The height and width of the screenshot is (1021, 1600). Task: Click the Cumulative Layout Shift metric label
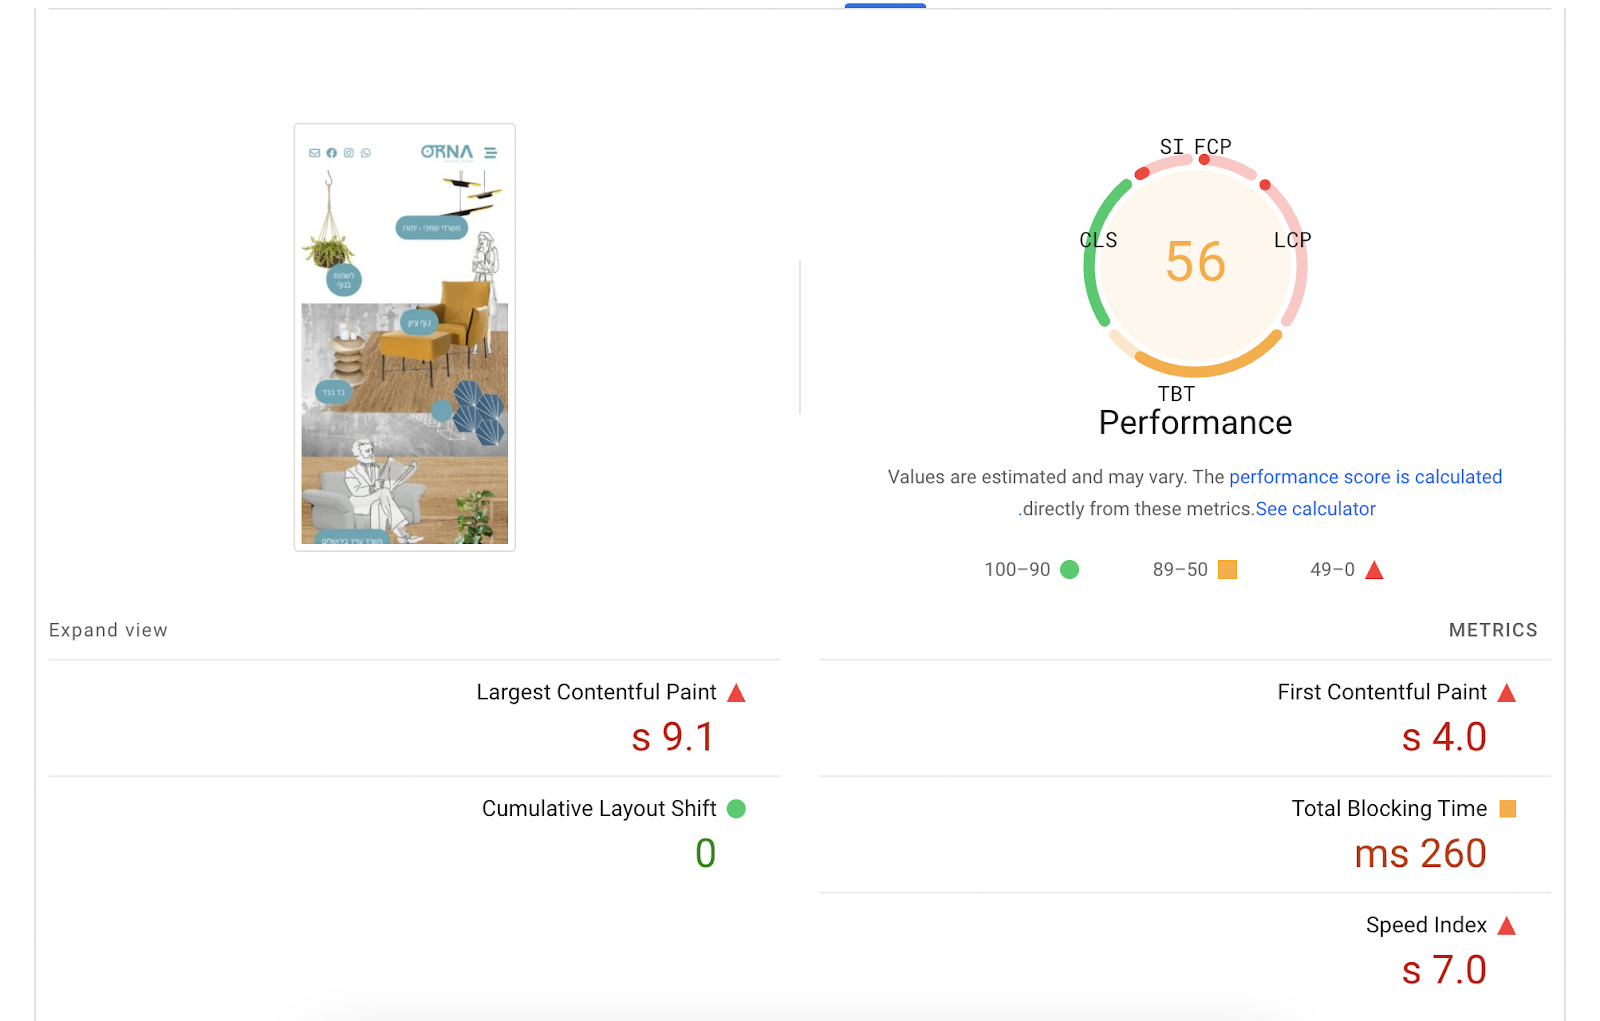[599, 808]
